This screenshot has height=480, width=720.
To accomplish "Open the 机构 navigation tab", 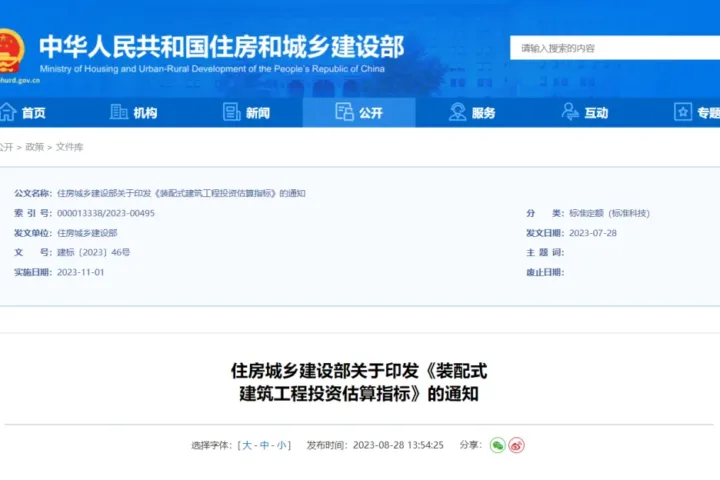I will click(x=145, y=113).
